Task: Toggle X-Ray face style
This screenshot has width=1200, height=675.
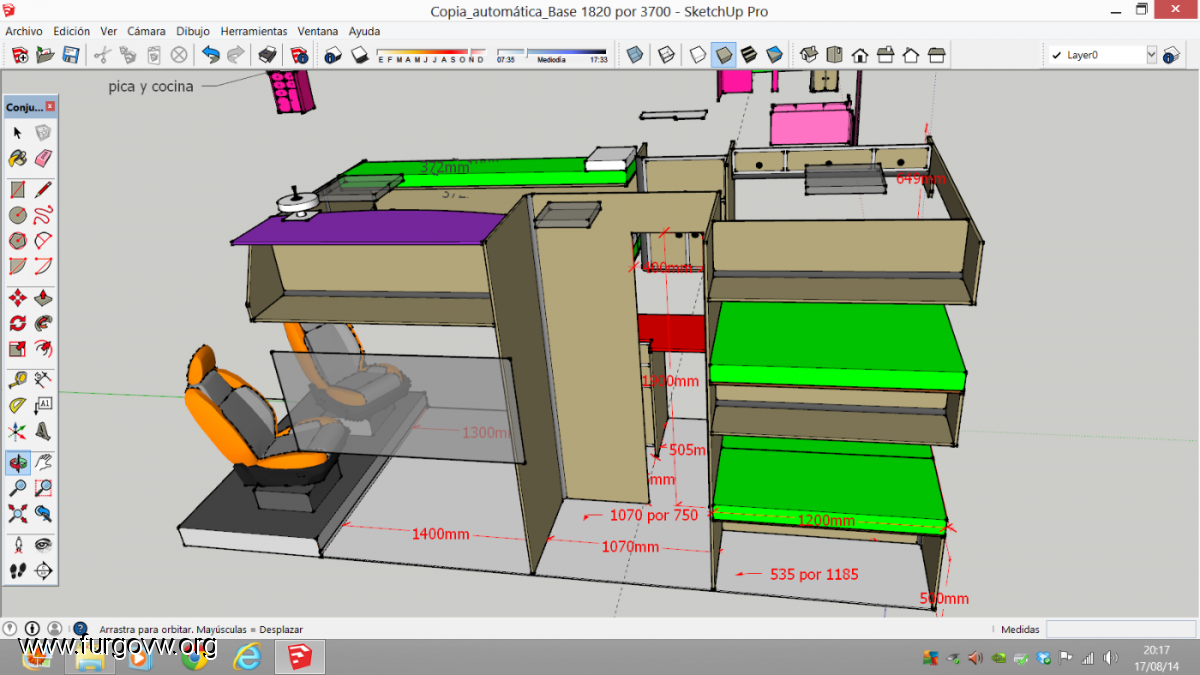Action: click(x=634, y=55)
